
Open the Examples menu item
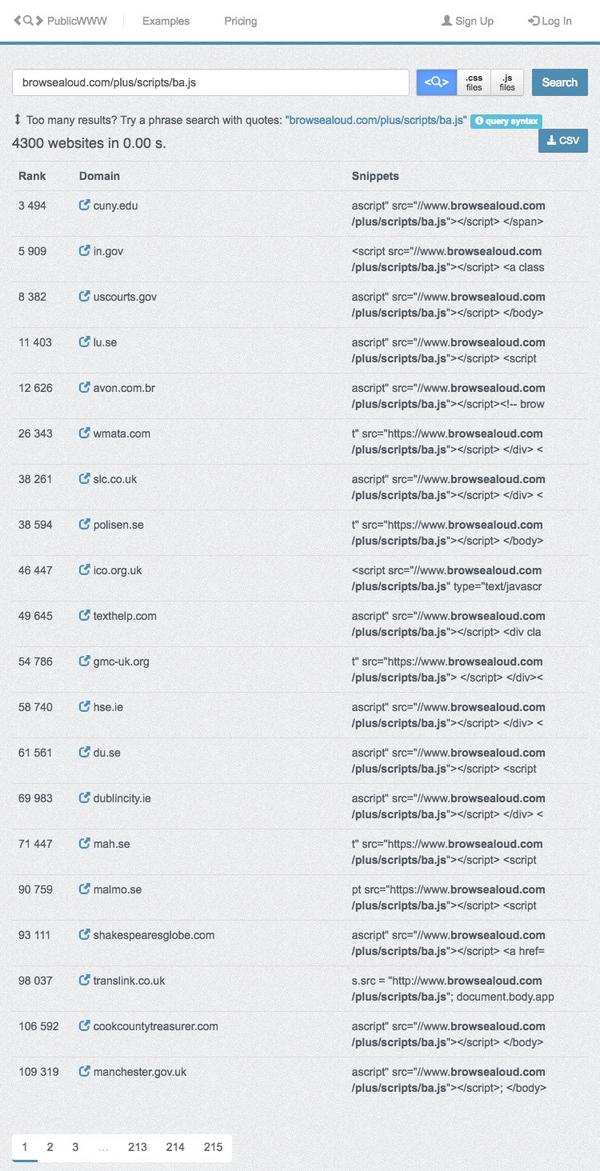166,21
